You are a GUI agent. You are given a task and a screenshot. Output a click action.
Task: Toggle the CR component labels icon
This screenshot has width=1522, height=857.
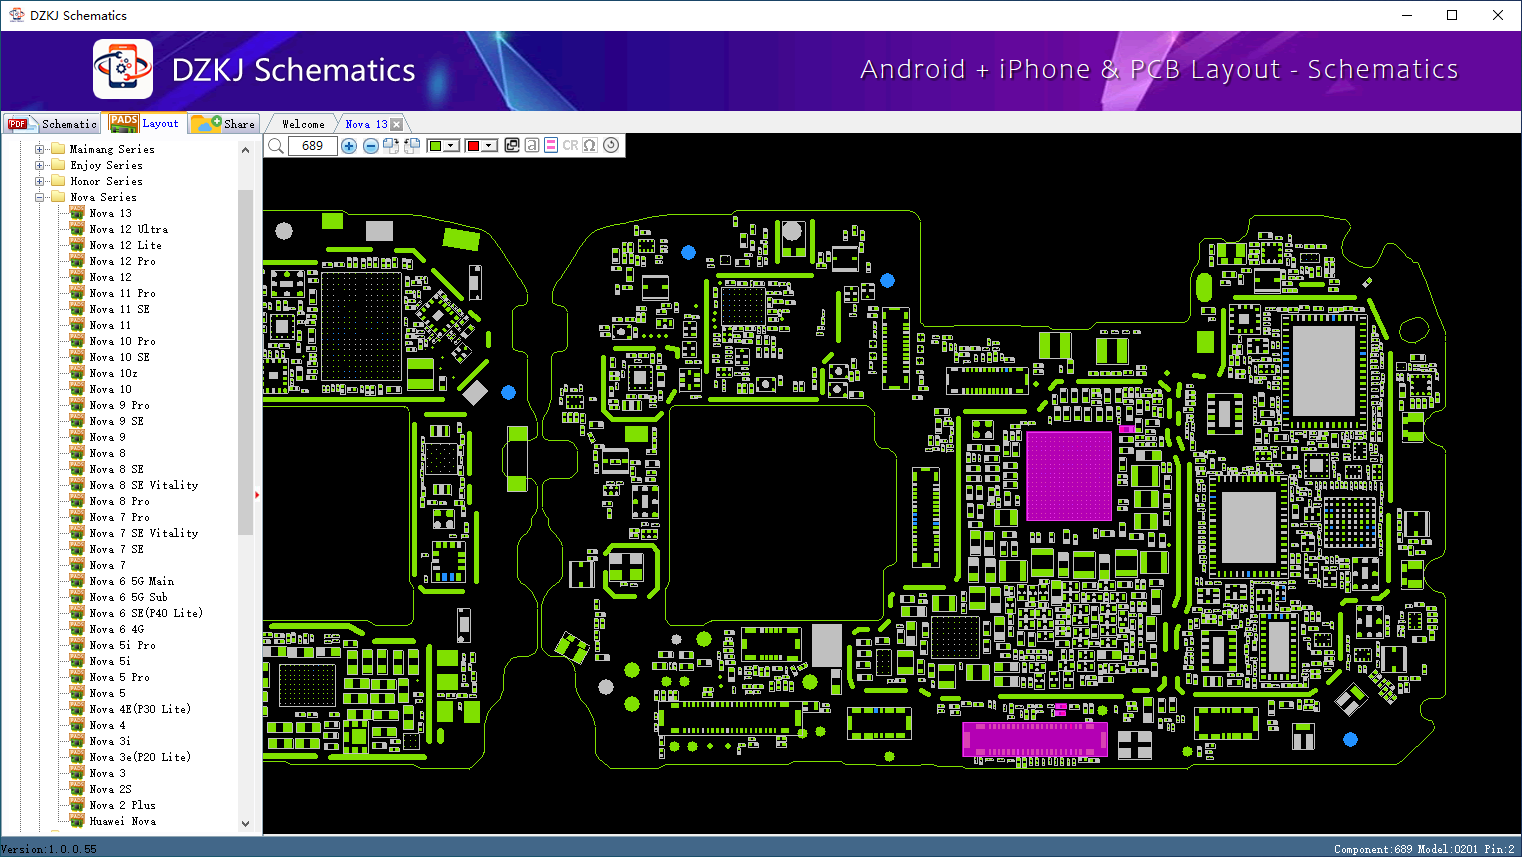tap(570, 146)
